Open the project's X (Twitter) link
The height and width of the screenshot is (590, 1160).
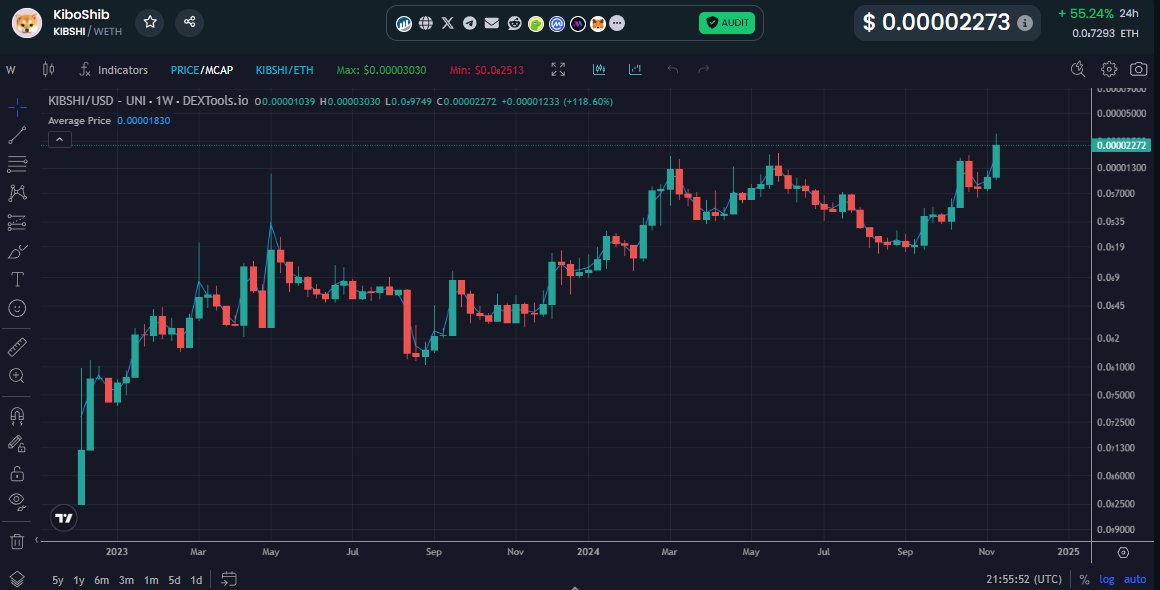point(448,23)
